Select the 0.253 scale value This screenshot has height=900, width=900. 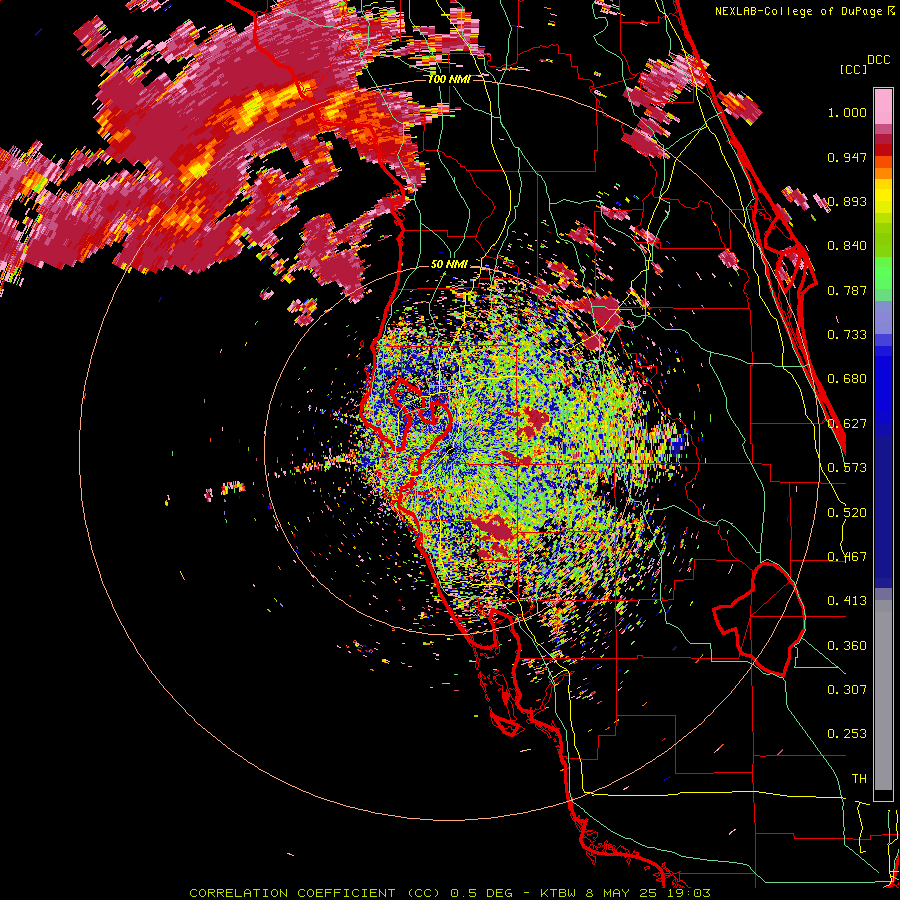[x=847, y=734]
